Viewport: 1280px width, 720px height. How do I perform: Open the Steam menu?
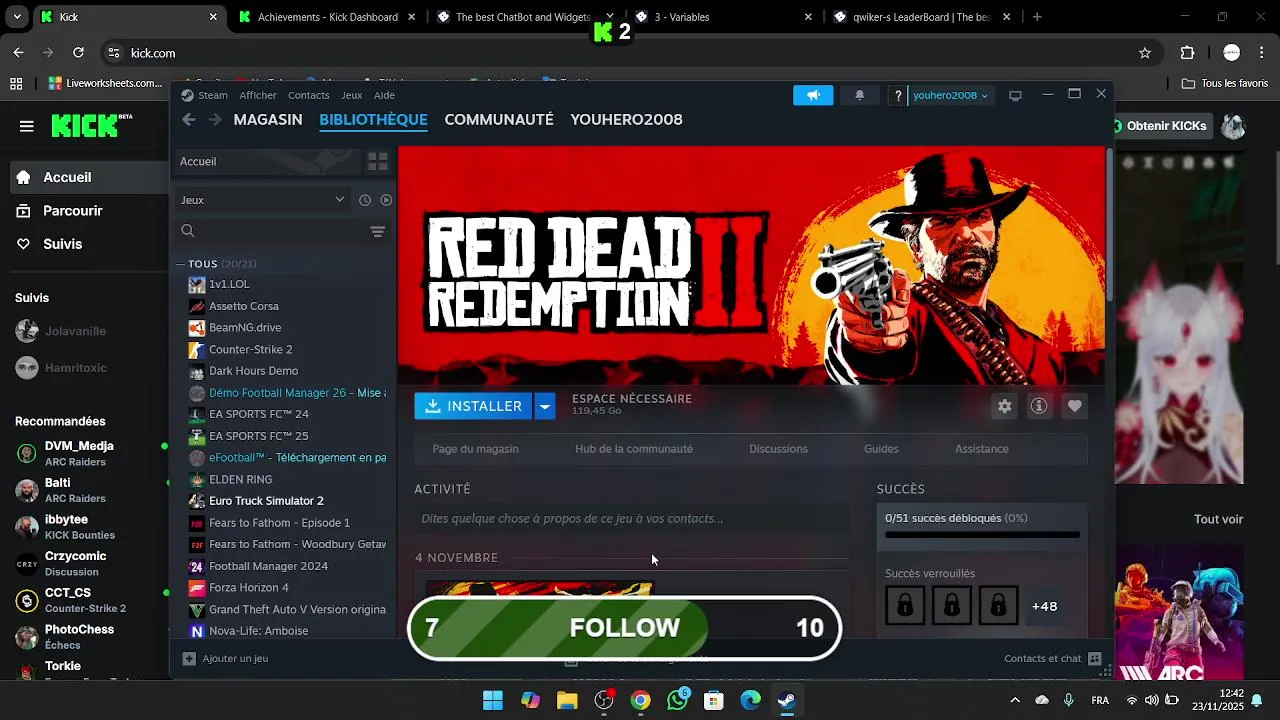212,95
